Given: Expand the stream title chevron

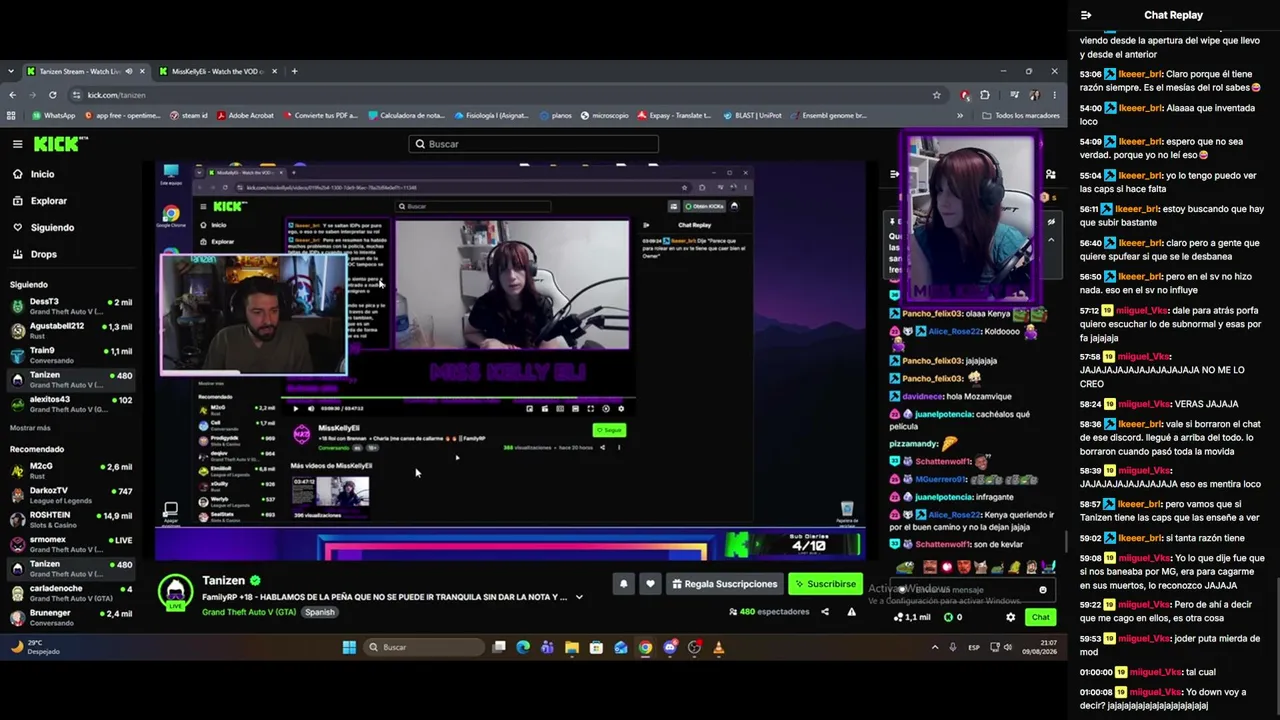Looking at the screenshot, I should (579, 597).
